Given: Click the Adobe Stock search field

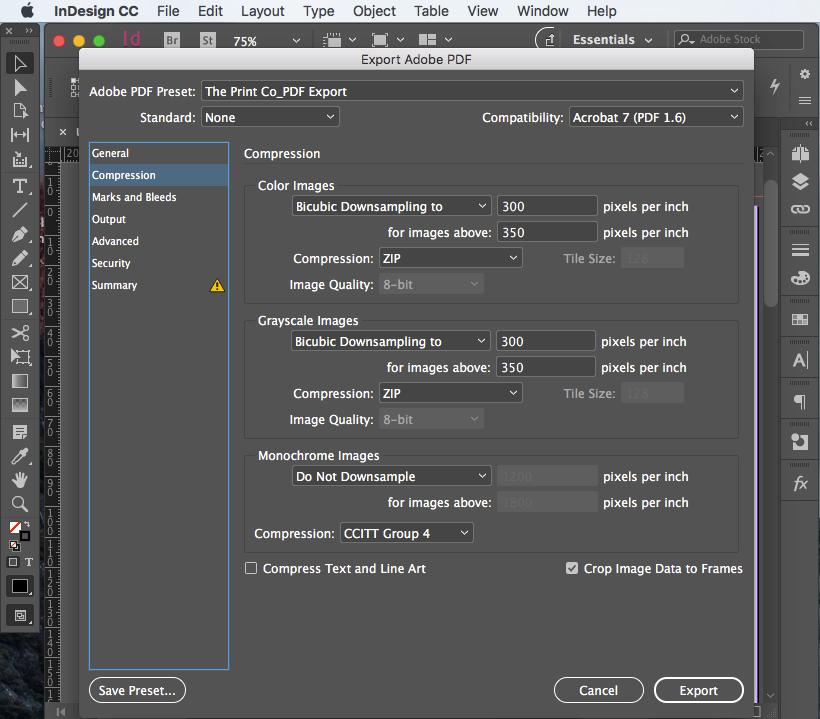Looking at the screenshot, I should click(x=738, y=39).
